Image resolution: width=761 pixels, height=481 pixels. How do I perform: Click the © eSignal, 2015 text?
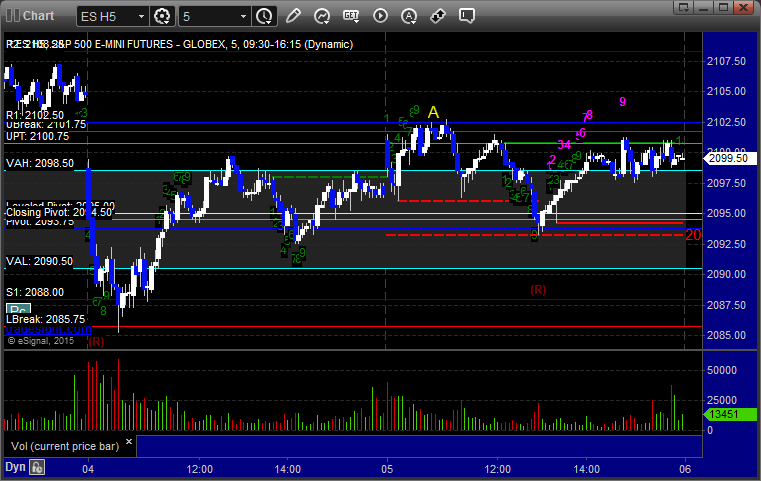tap(41, 341)
